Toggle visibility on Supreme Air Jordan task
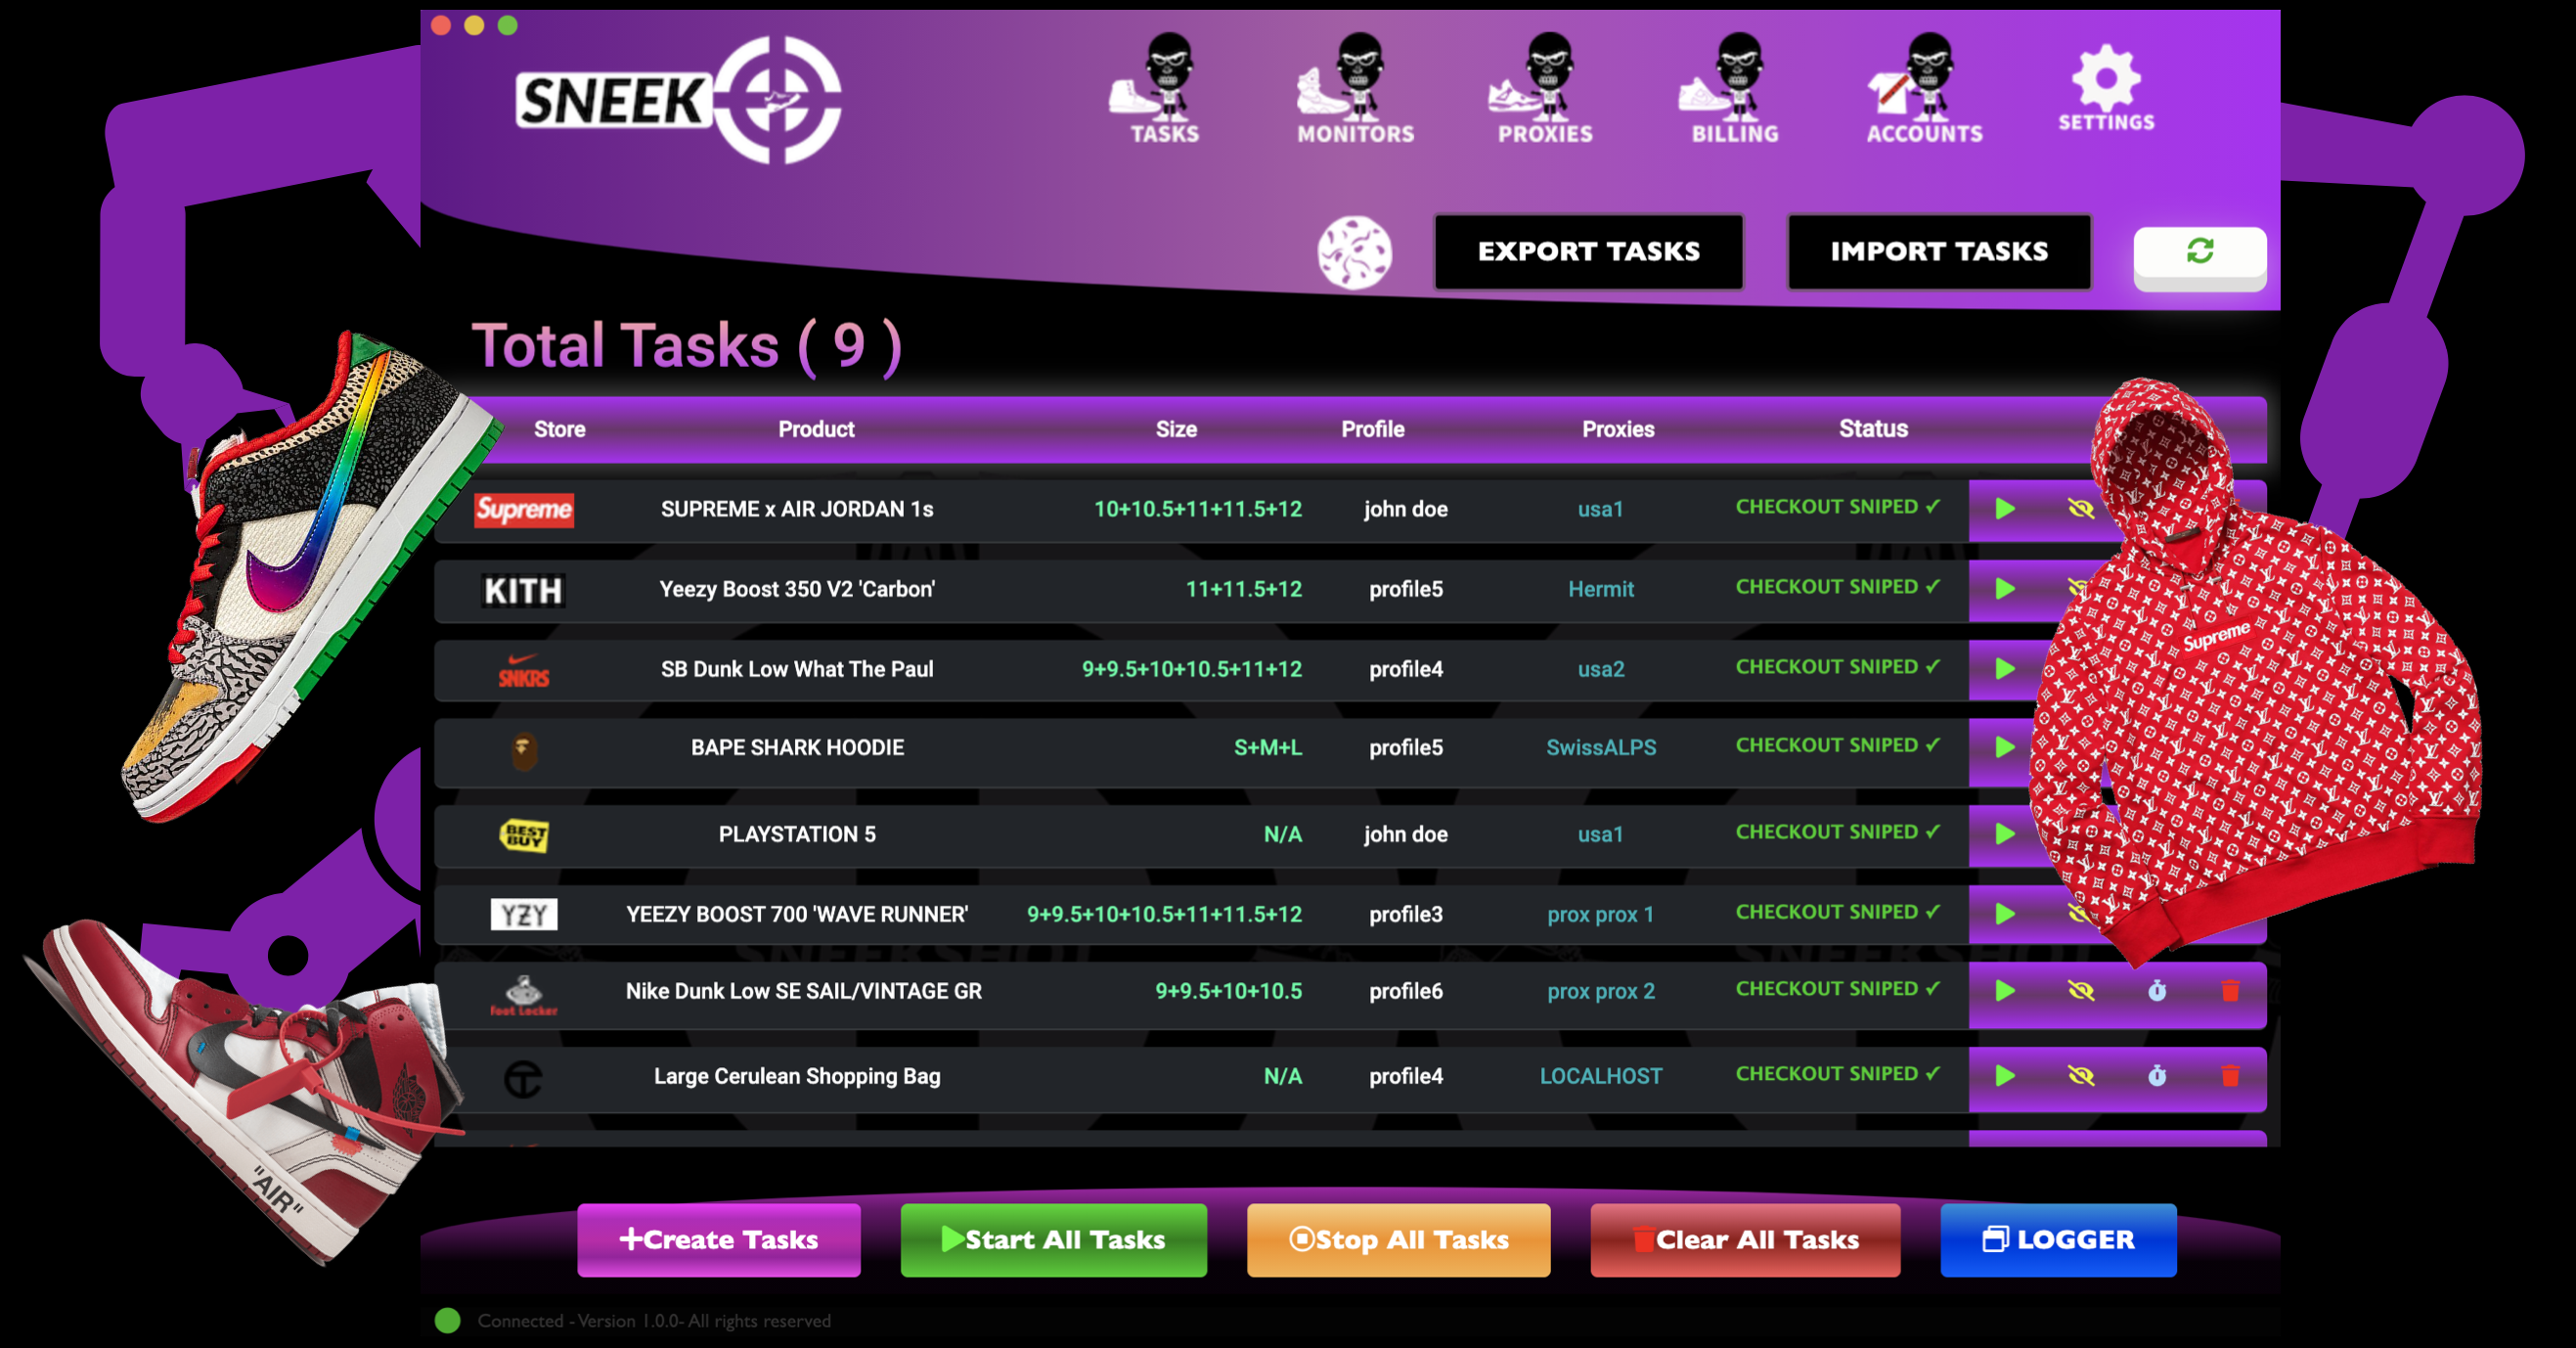The image size is (2576, 1348). tap(2080, 509)
